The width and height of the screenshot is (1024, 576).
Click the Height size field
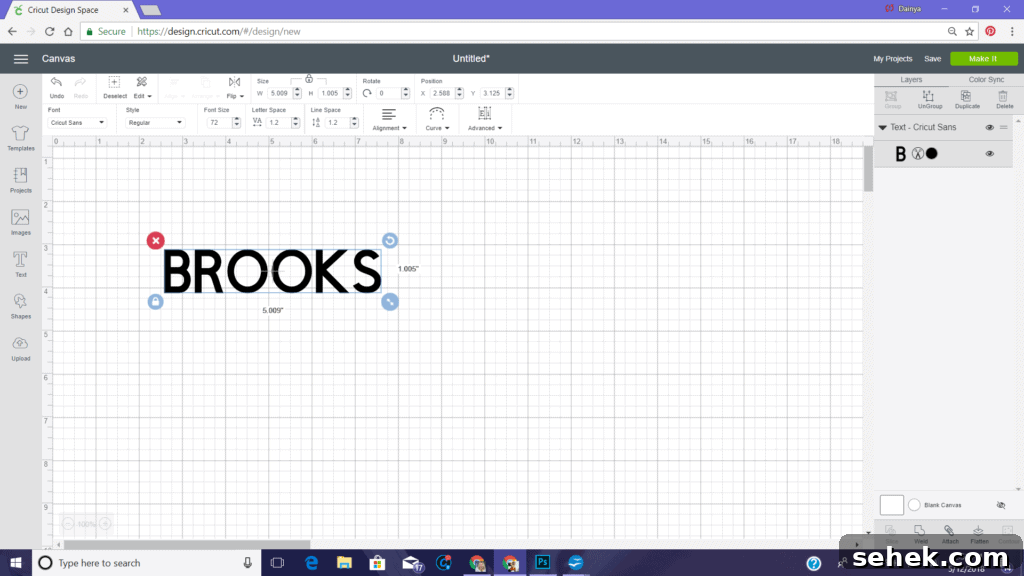pos(330,93)
